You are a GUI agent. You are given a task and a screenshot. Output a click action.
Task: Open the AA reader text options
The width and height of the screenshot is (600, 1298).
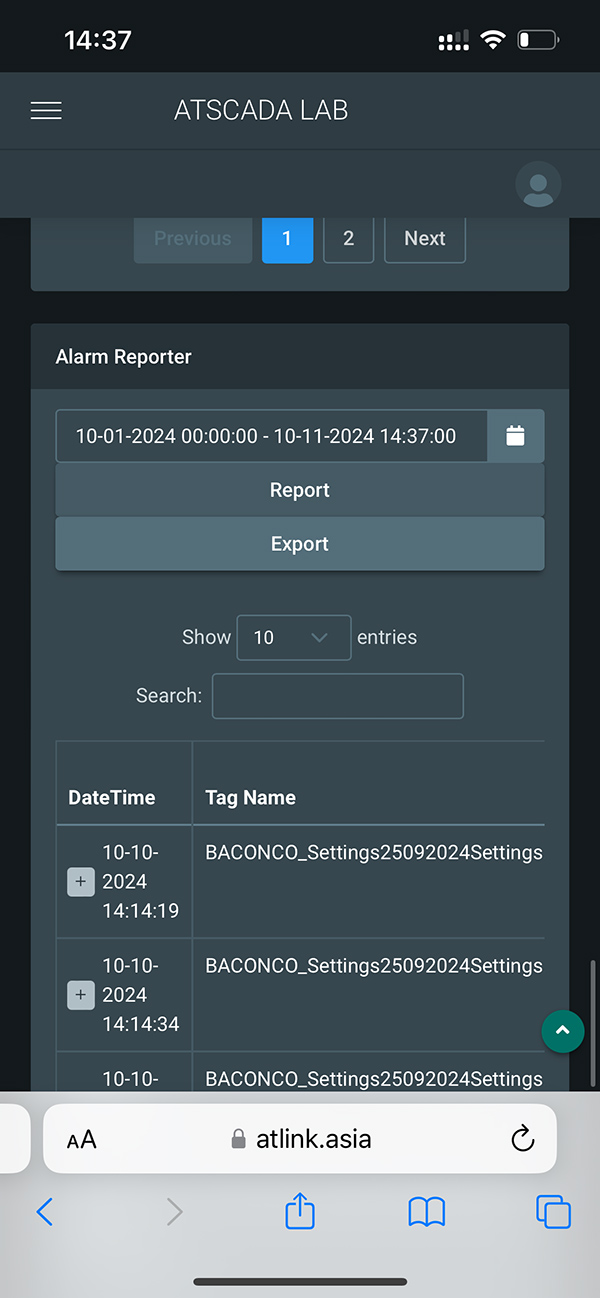pyautogui.click(x=82, y=1139)
